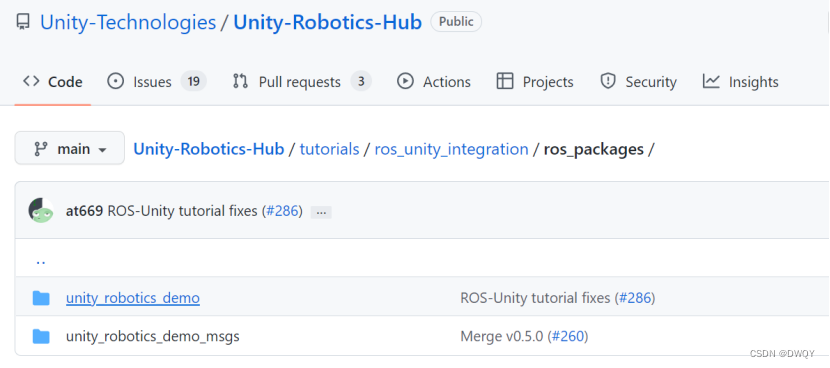Viewport: 830px width, 368px height.
Task: Click the Pull requests branch icon
Action: click(240, 82)
